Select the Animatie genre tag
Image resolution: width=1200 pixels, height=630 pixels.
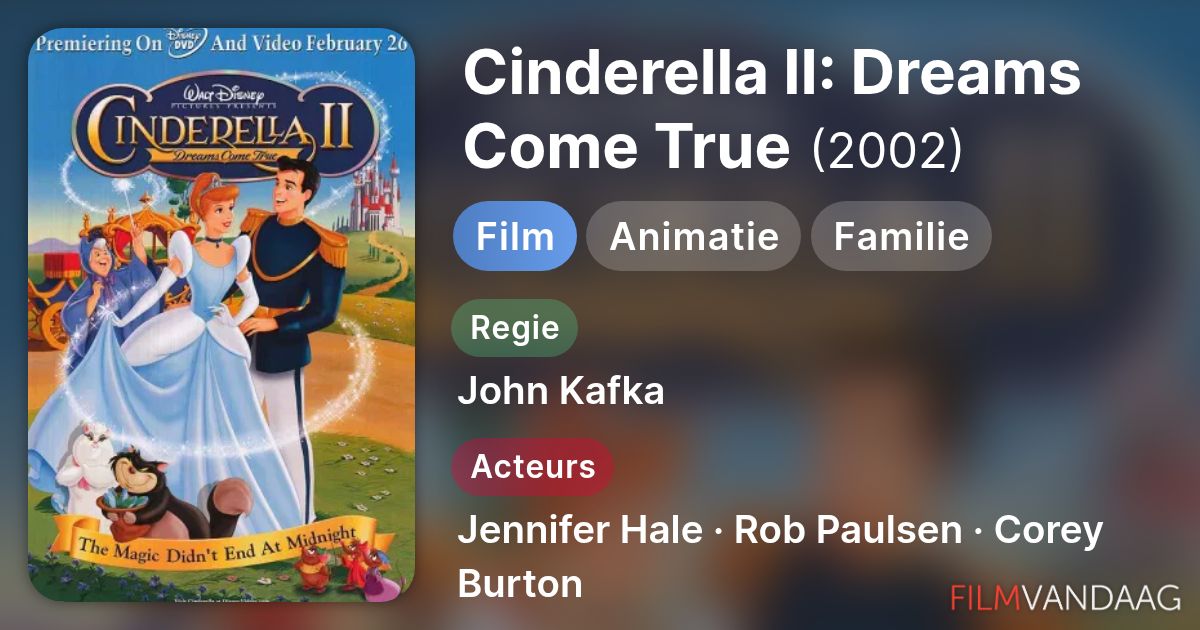(693, 237)
